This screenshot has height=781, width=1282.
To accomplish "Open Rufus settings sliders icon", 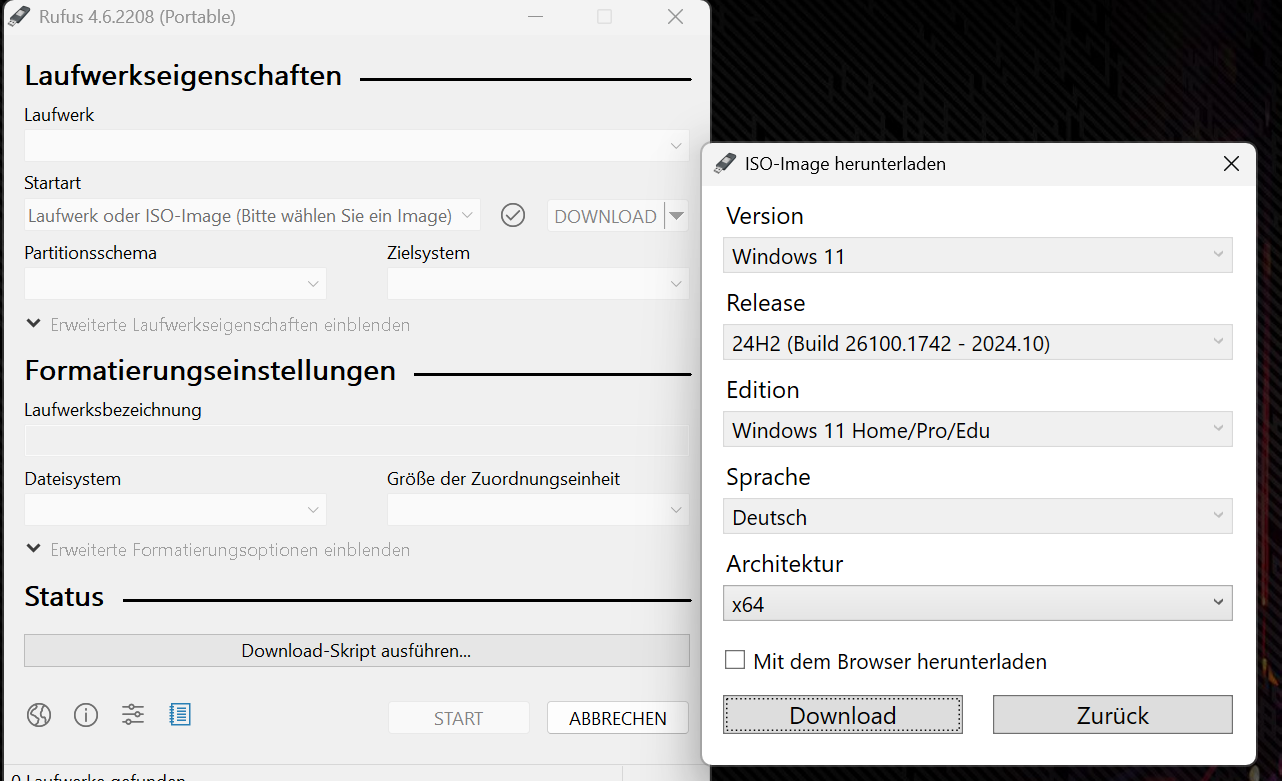I will pyautogui.click(x=133, y=715).
